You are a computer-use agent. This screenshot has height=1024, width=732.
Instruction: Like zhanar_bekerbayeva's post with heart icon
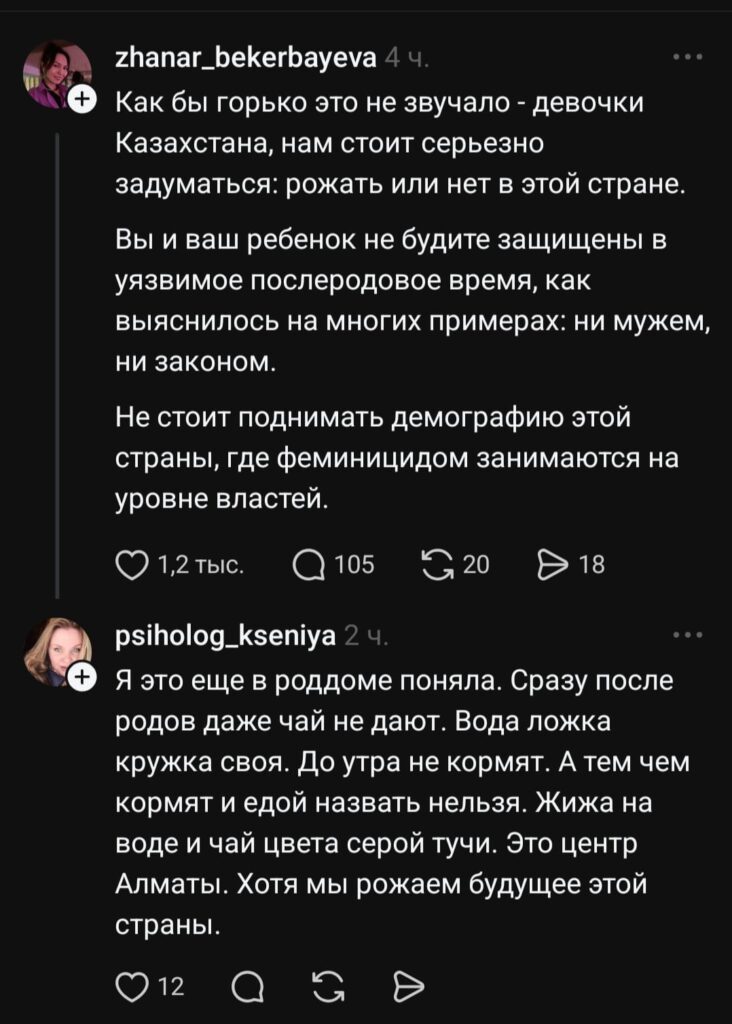pos(131,565)
